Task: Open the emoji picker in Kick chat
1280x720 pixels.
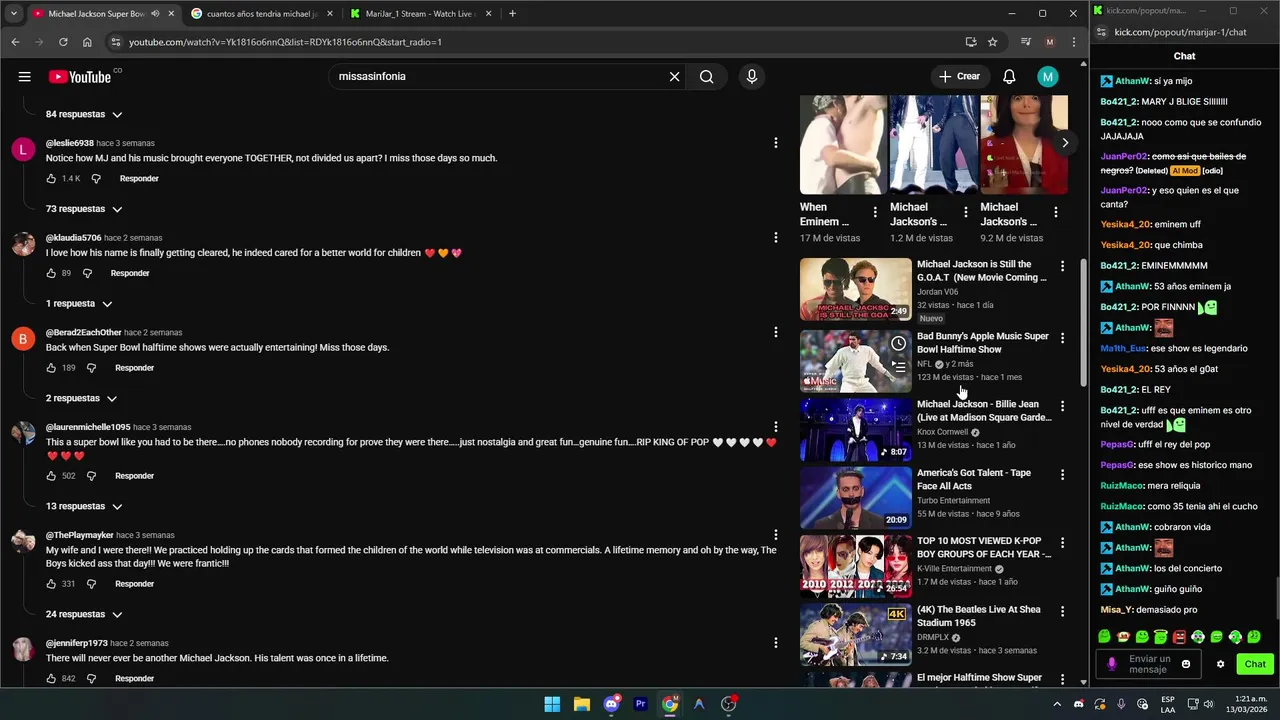Action: 1186,664
